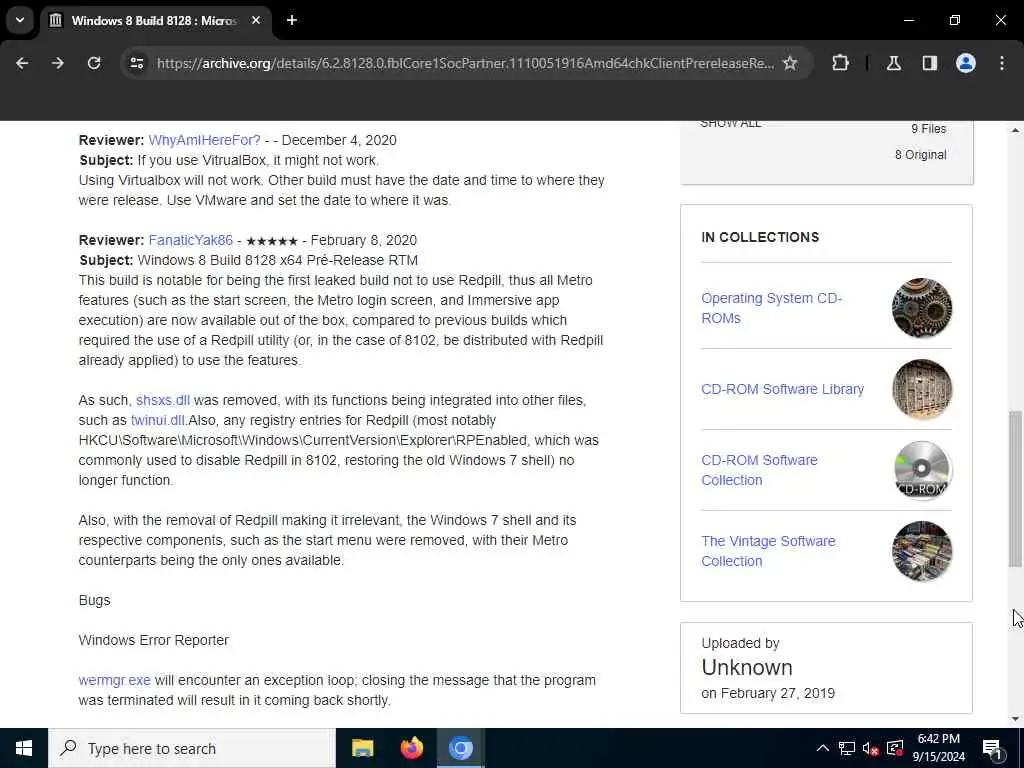Click the taskbar search box
Screen dimensions: 1024x768
click(x=192, y=748)
